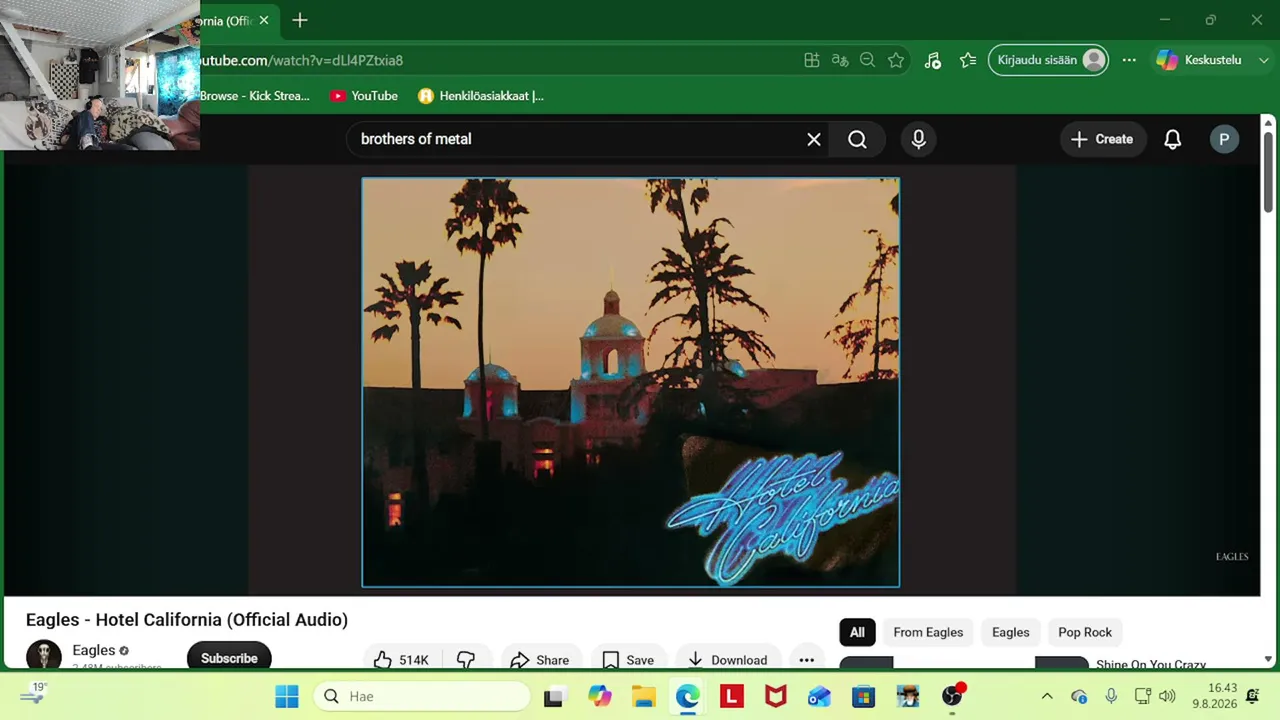Open Task View on the taskbar
This screenshot has height=720, width=1280.
coord(553,696)
